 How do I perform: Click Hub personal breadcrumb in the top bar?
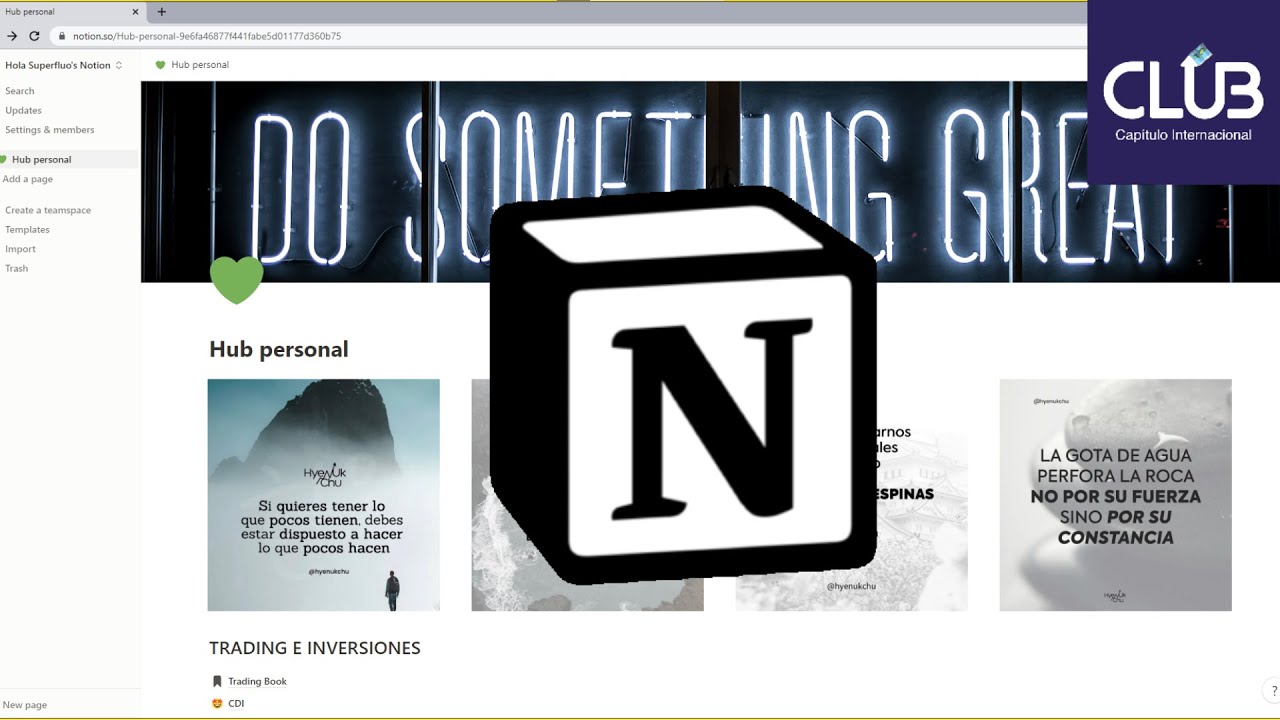coord(200,65)
